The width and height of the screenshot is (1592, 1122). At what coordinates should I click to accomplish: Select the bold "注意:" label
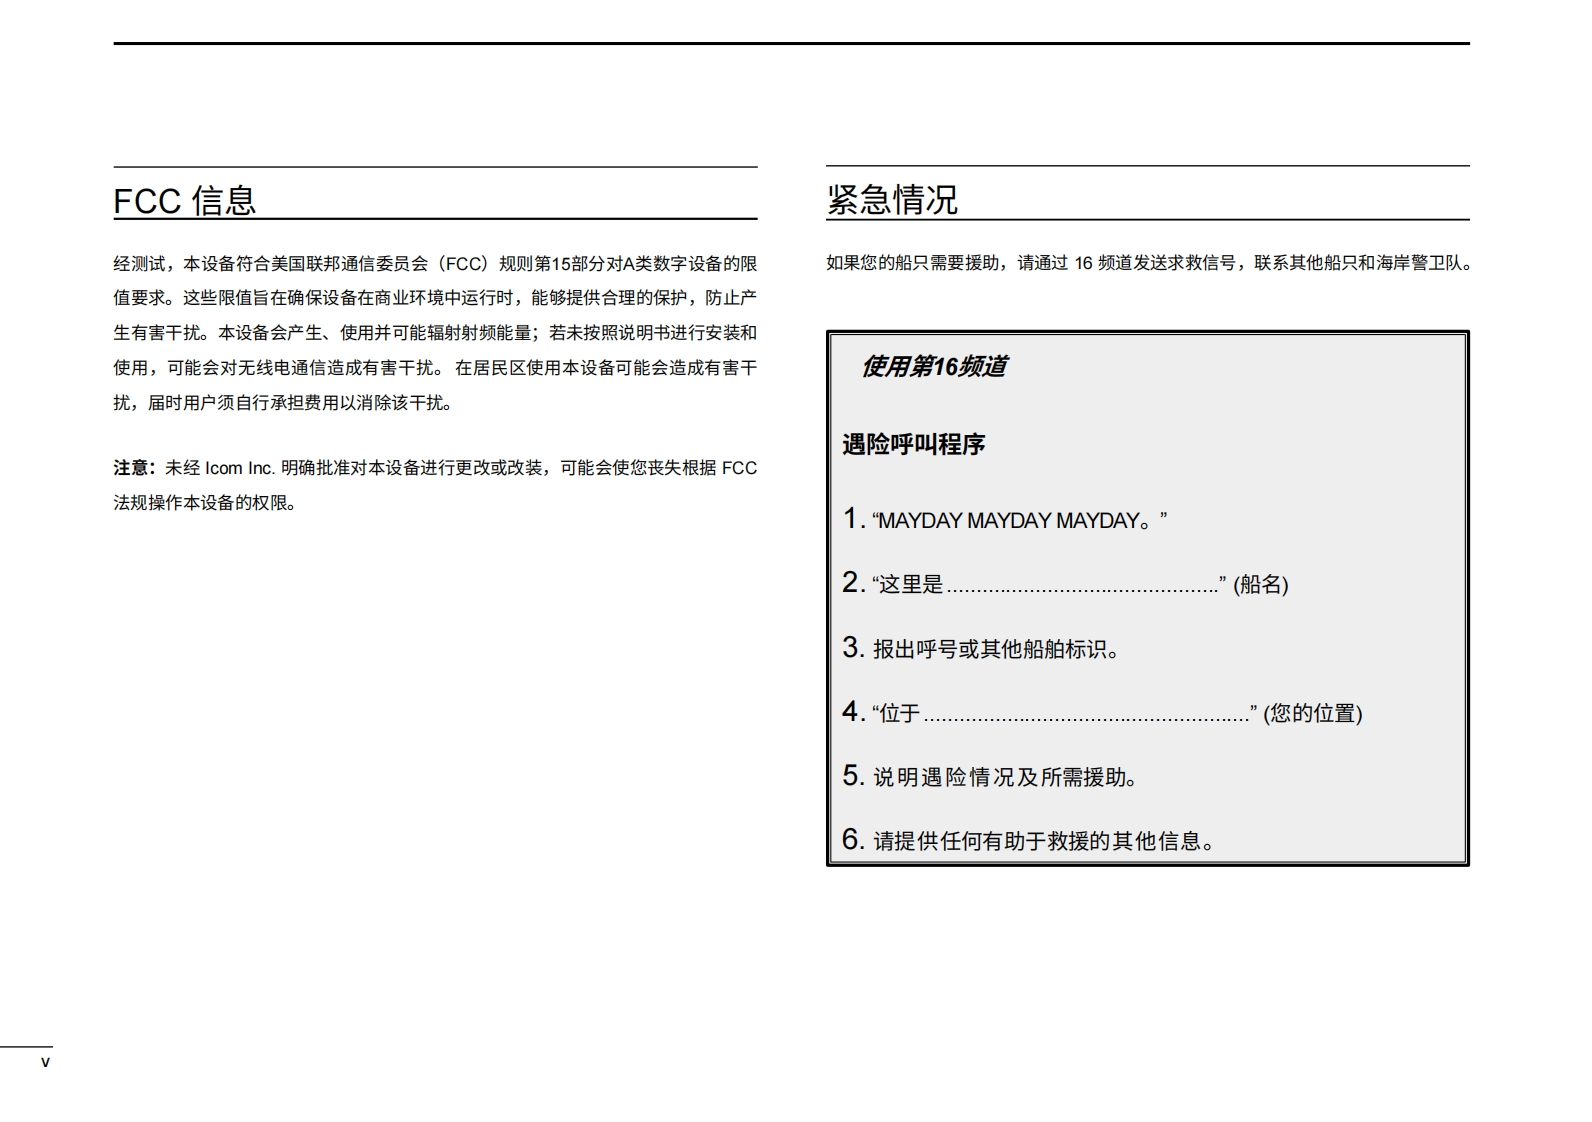point(134,468)
